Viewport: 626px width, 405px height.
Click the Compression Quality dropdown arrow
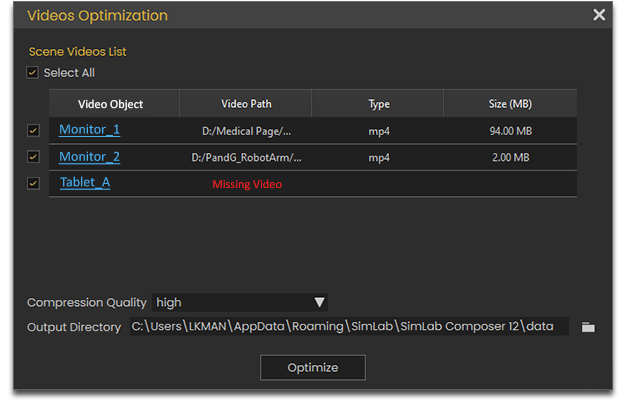(319, 302)
